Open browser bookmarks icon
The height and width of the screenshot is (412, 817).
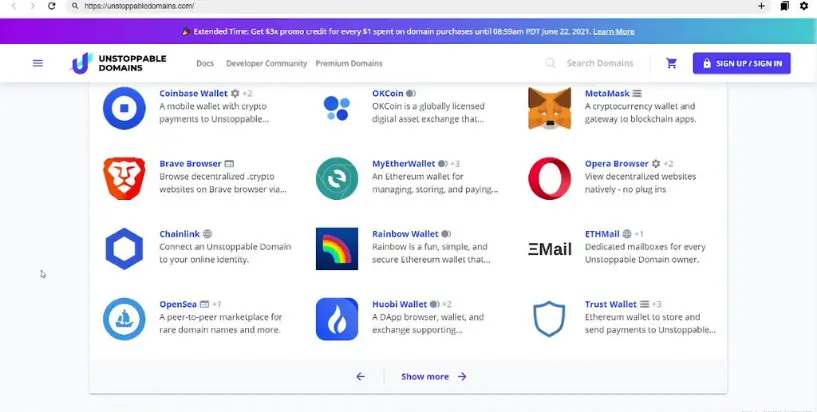784,6
